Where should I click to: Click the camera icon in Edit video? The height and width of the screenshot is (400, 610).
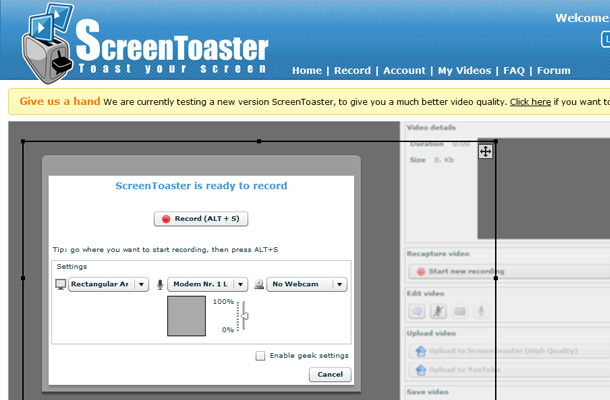(x=460, y=311)
